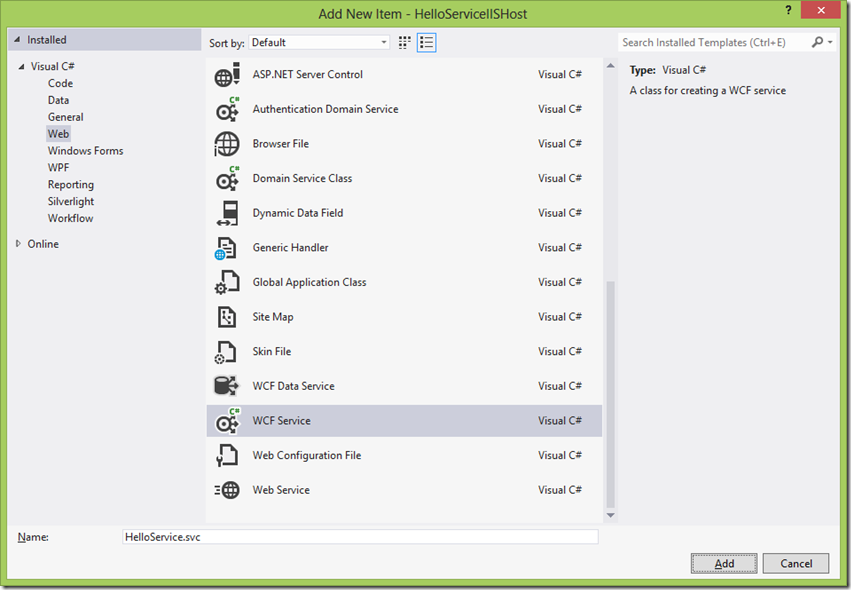Choose the Skin File template name
Viewport: 851px width, 590px height.
point(272,351)
